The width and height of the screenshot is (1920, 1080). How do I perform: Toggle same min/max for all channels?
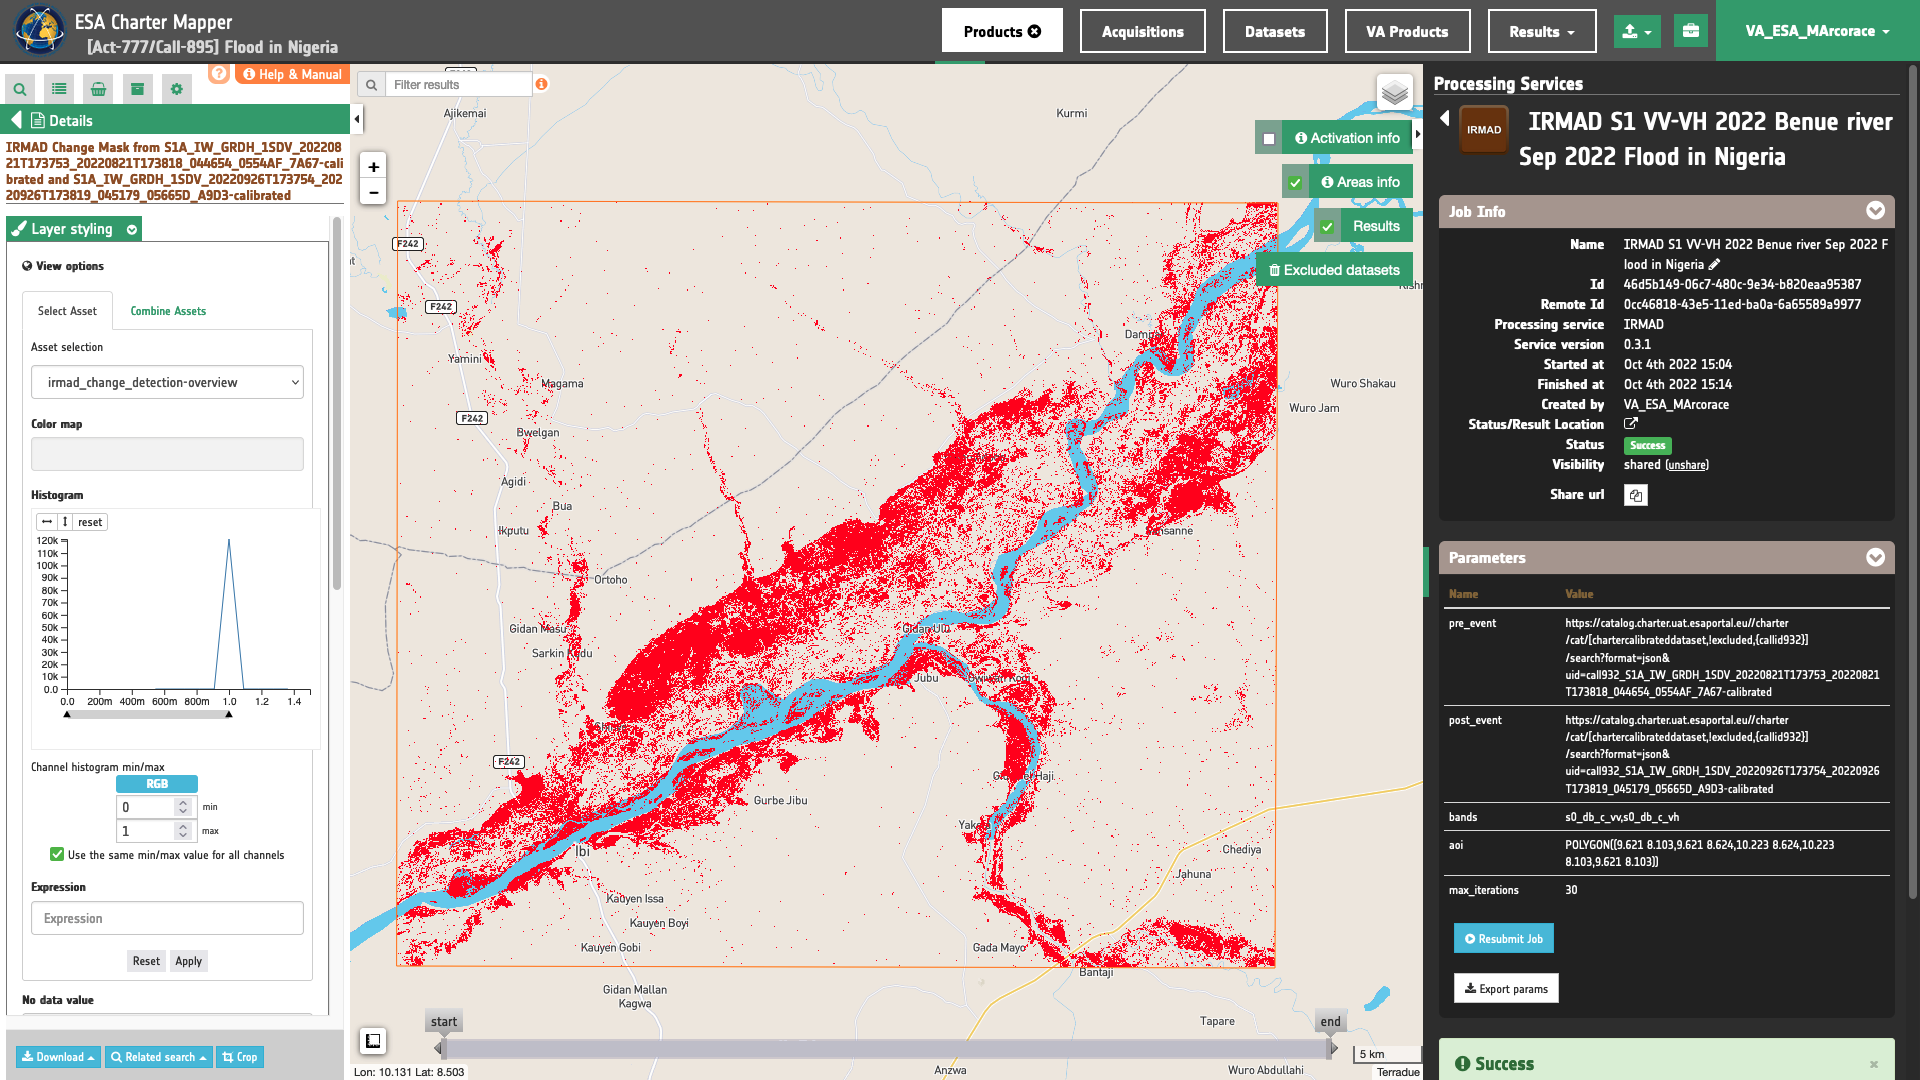[57, 854]
